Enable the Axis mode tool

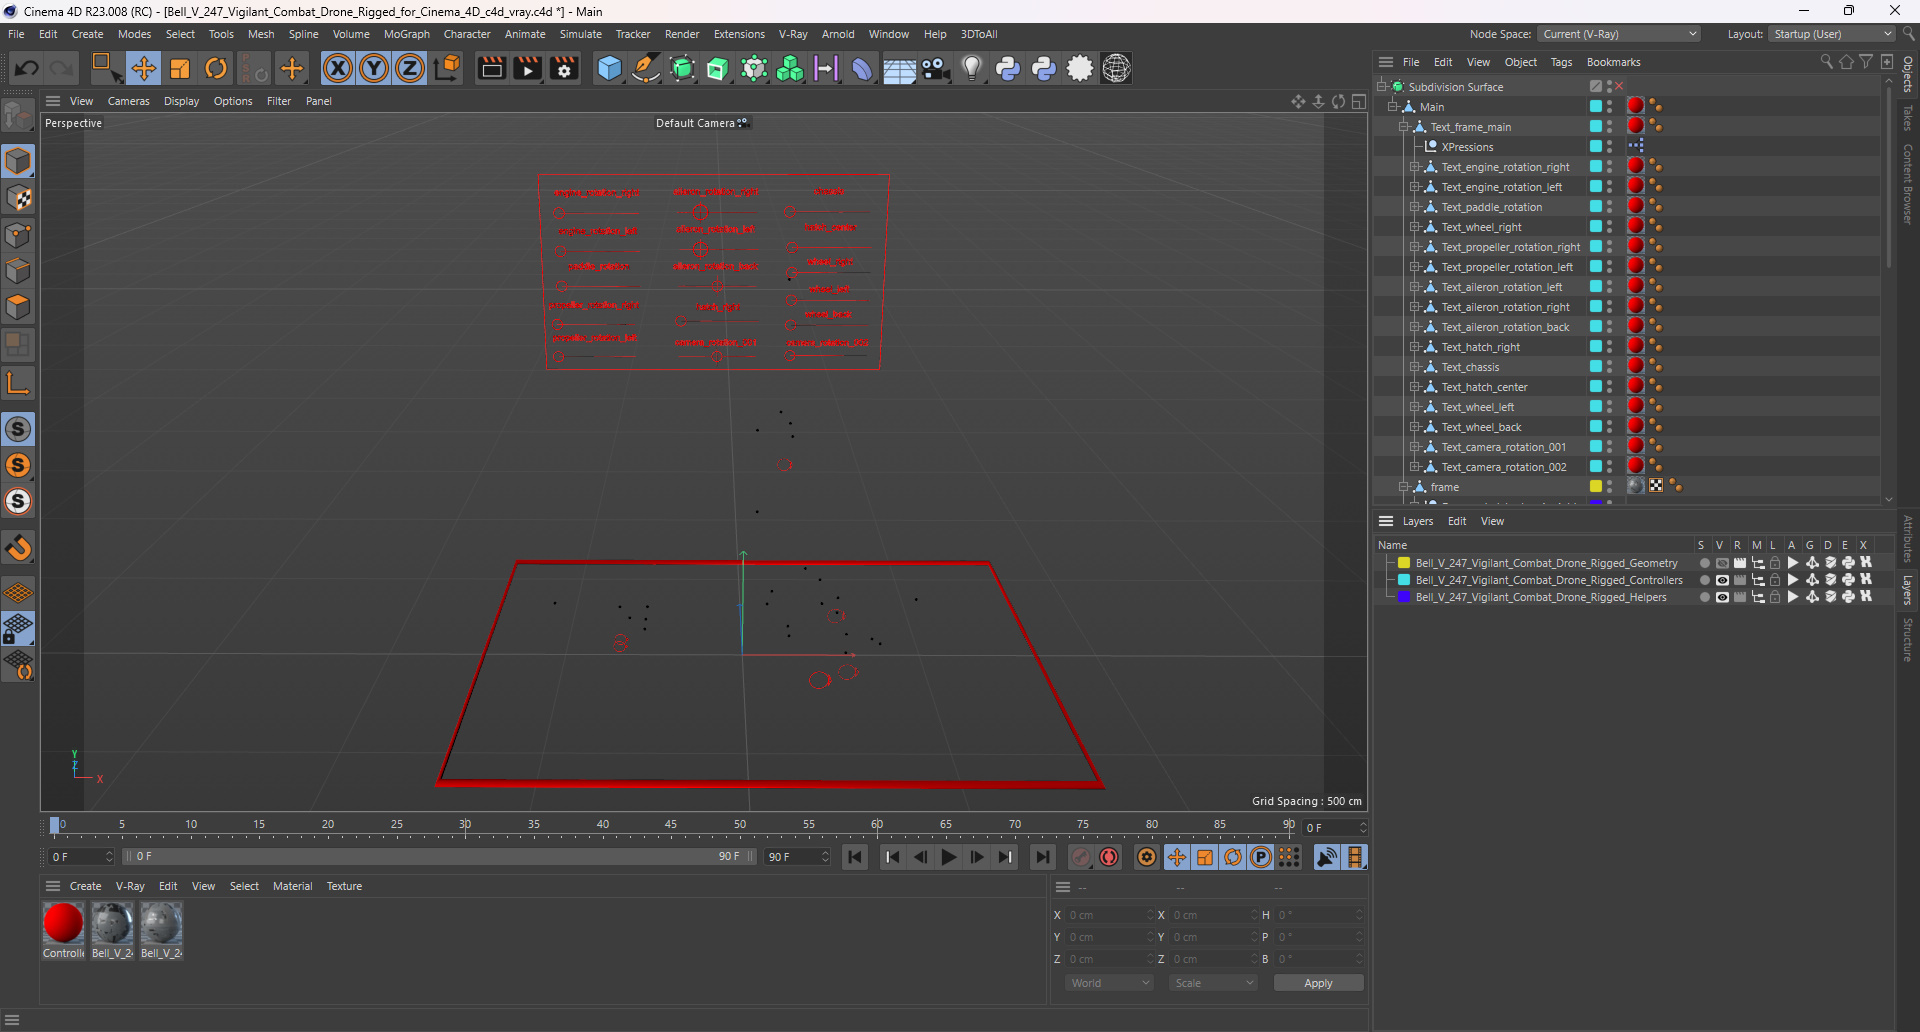[x=18, y=383]
